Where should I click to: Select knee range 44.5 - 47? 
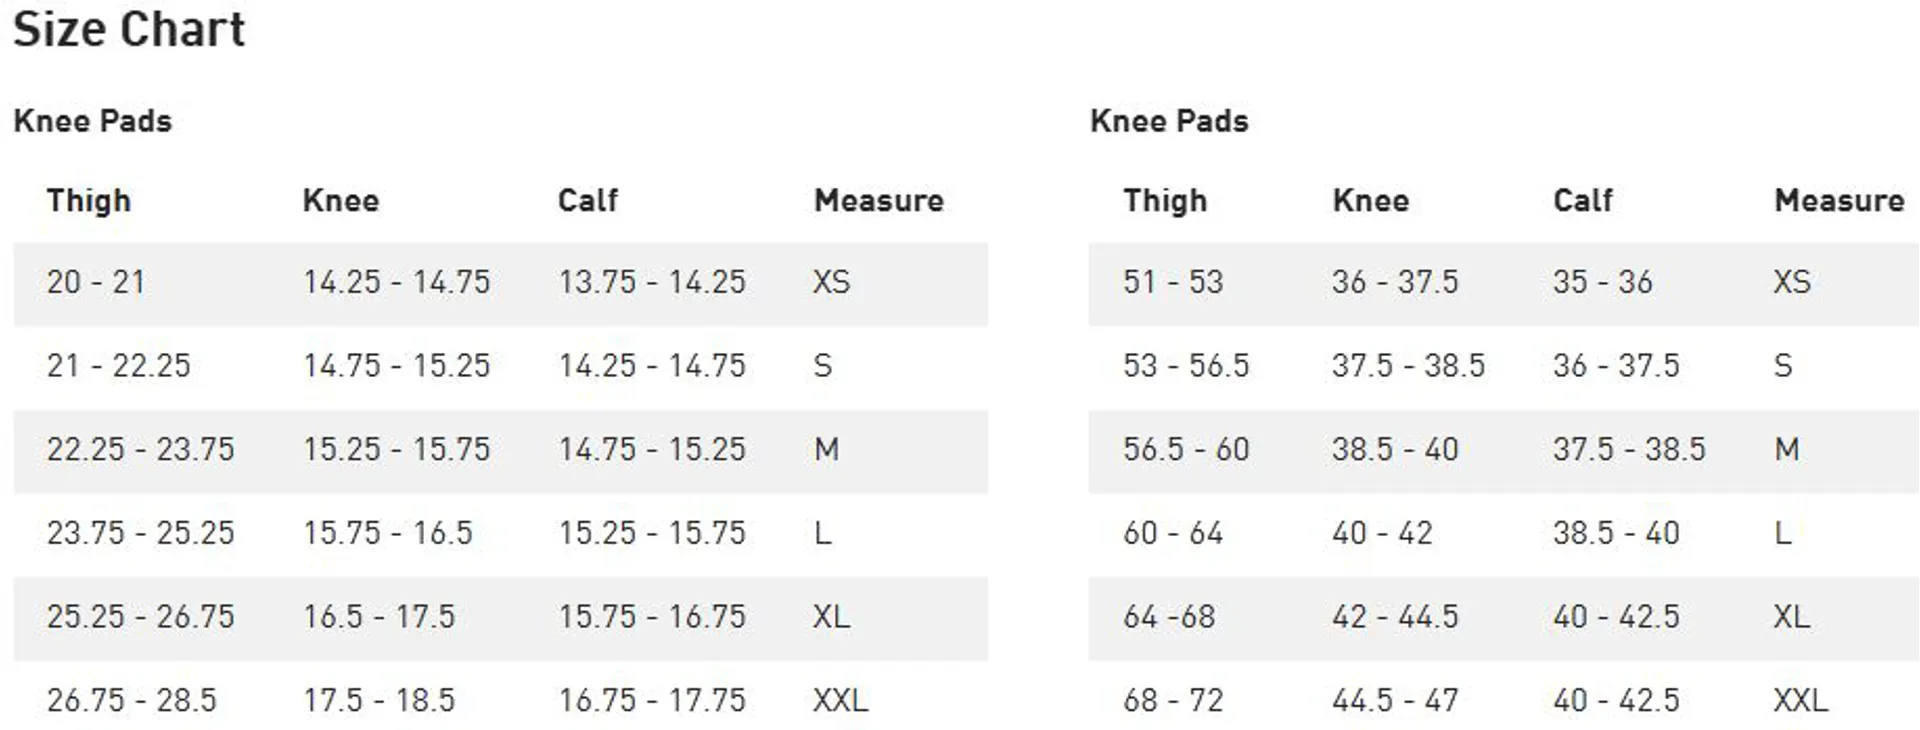(1395, 700)
